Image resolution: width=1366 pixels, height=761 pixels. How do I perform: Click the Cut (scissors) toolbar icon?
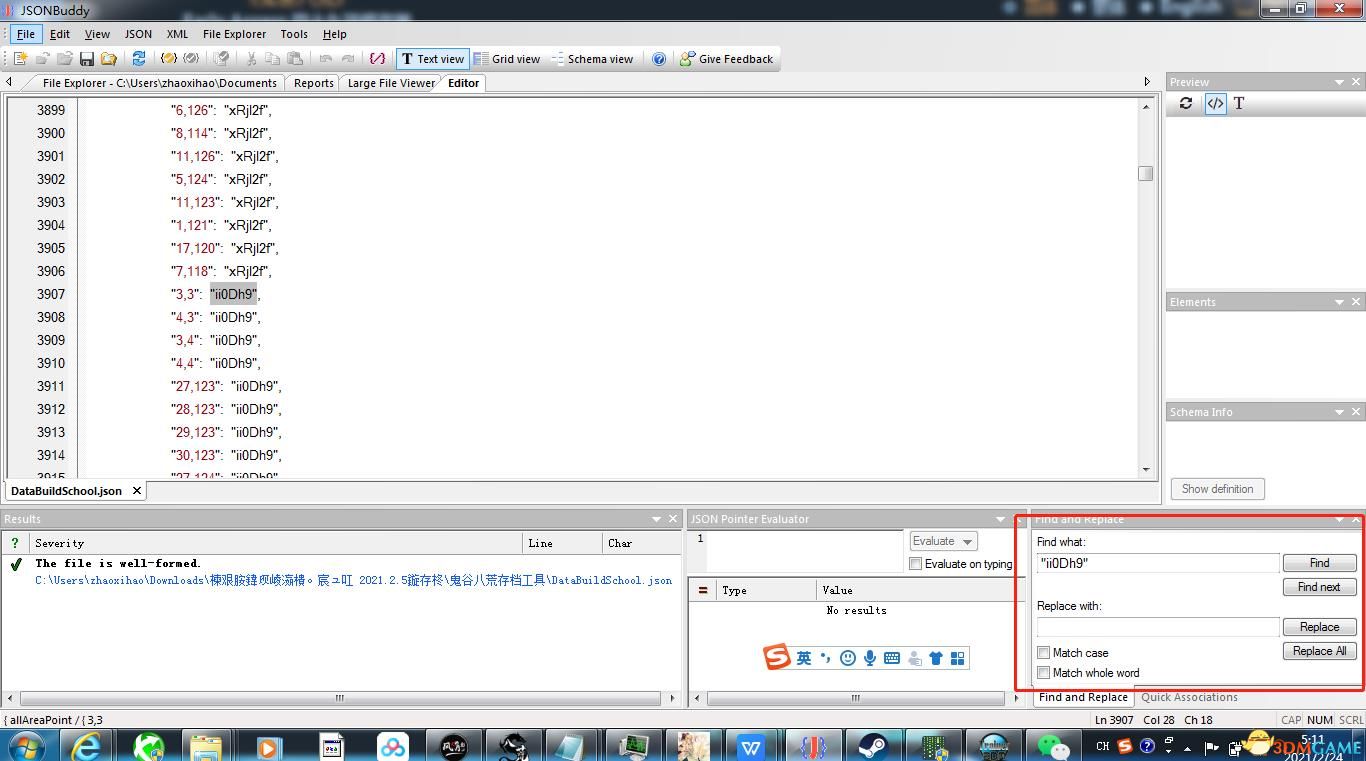coord(251,59)
